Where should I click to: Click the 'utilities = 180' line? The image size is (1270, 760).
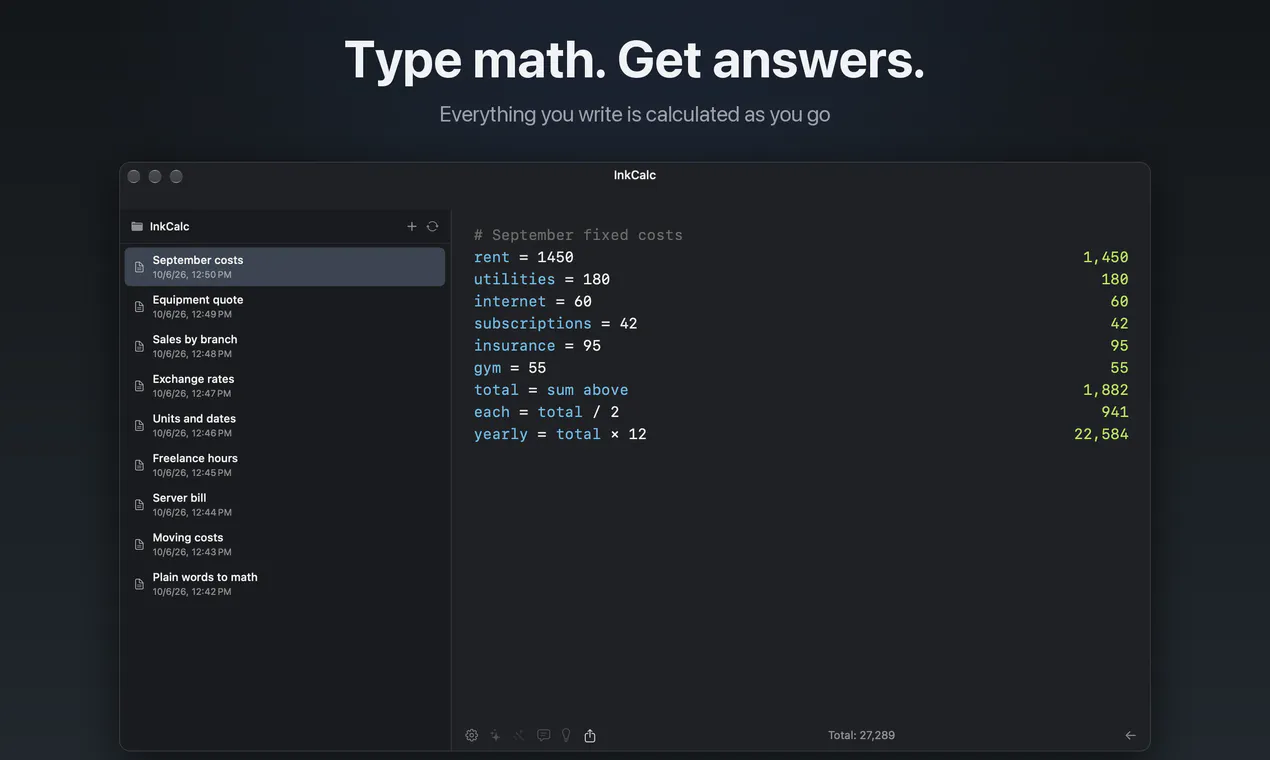tap(542, 279)
